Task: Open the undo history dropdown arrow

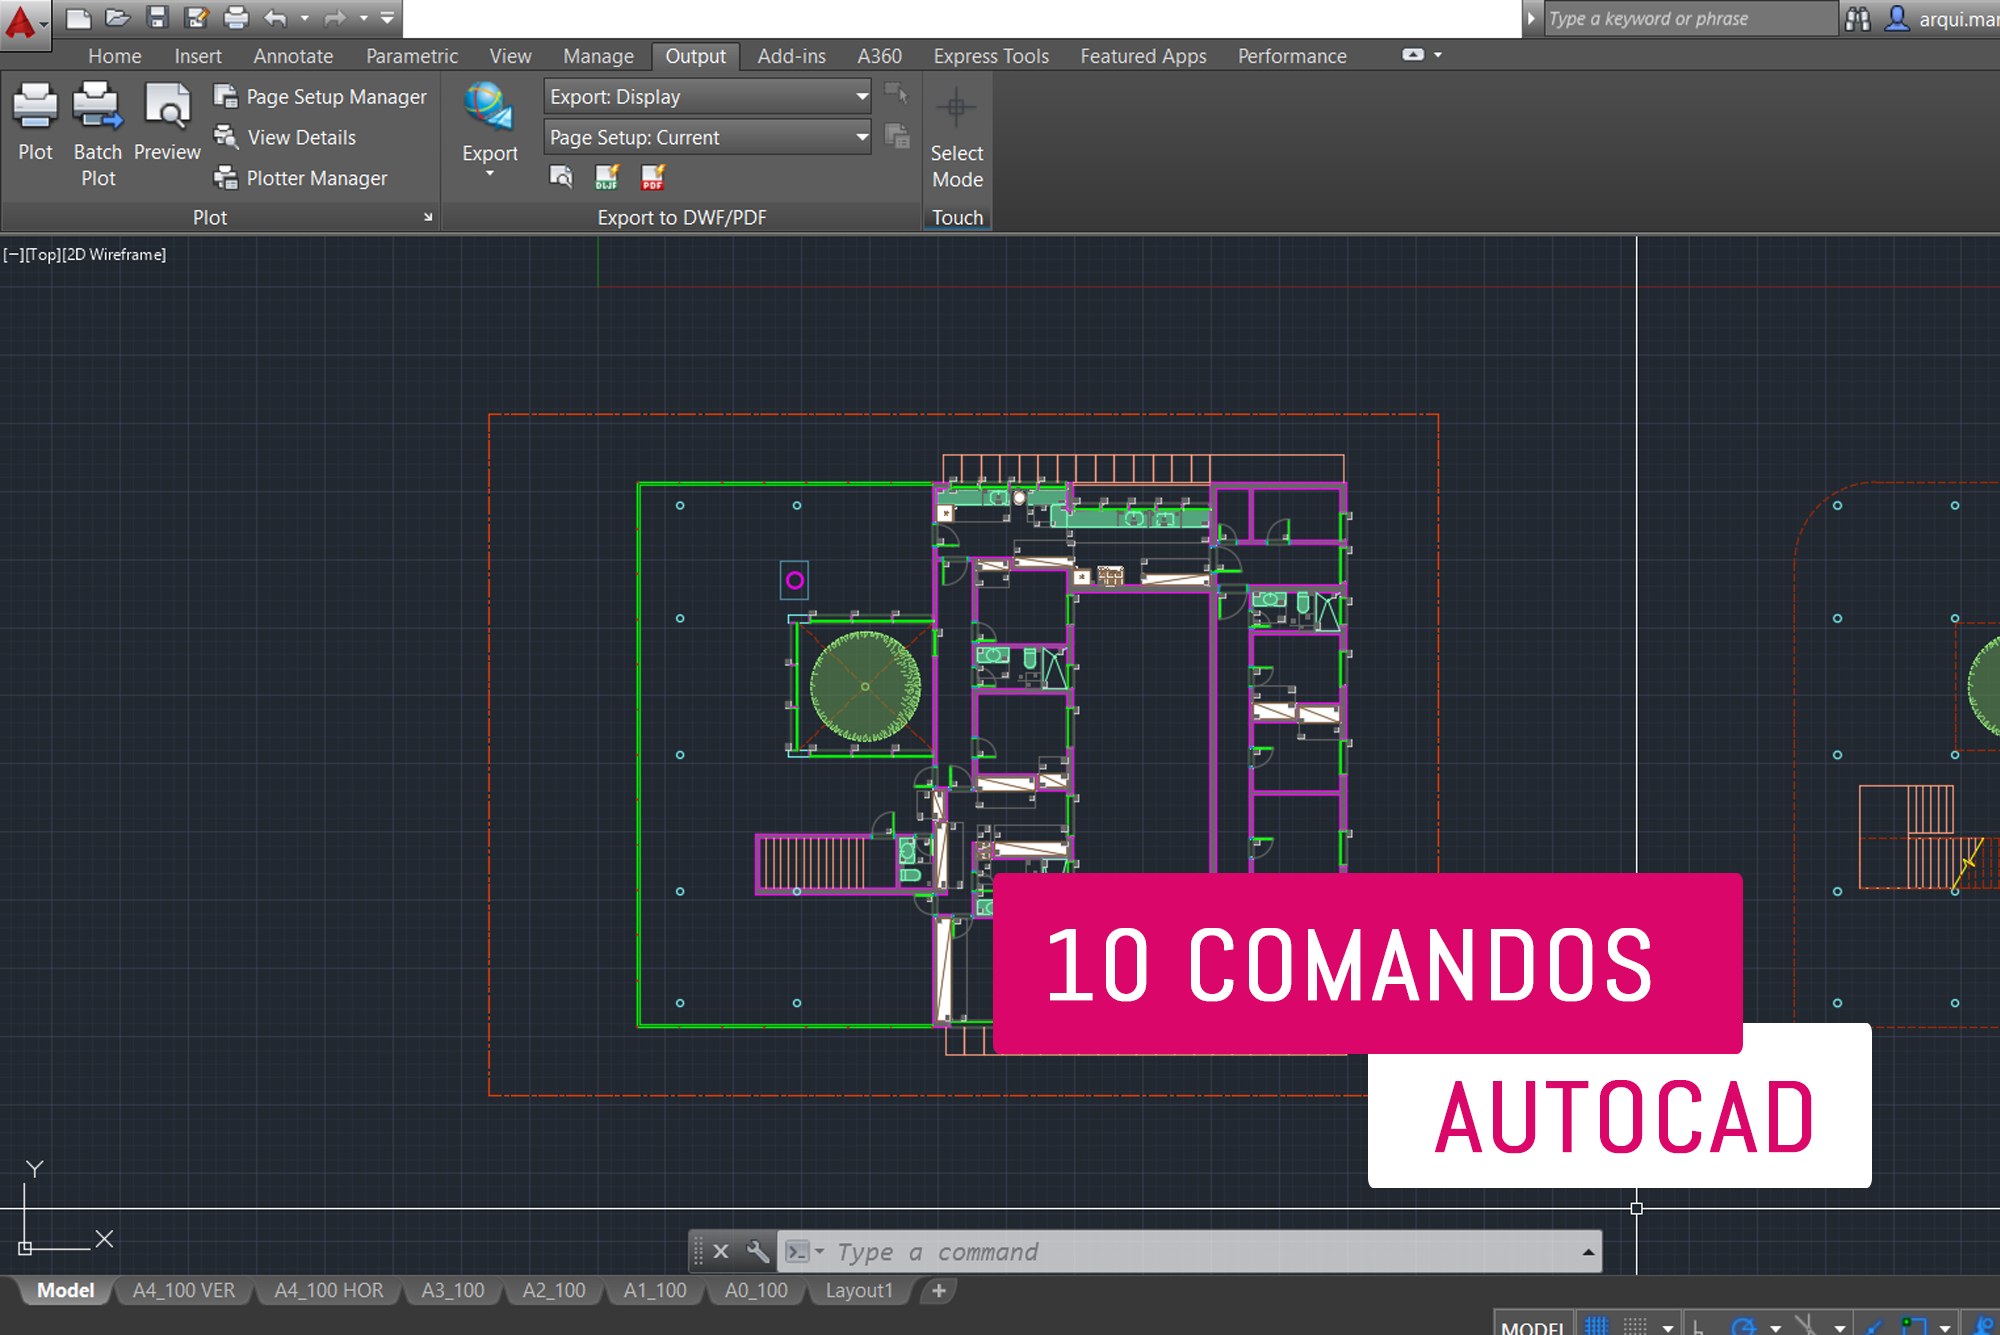Action: 305,18
